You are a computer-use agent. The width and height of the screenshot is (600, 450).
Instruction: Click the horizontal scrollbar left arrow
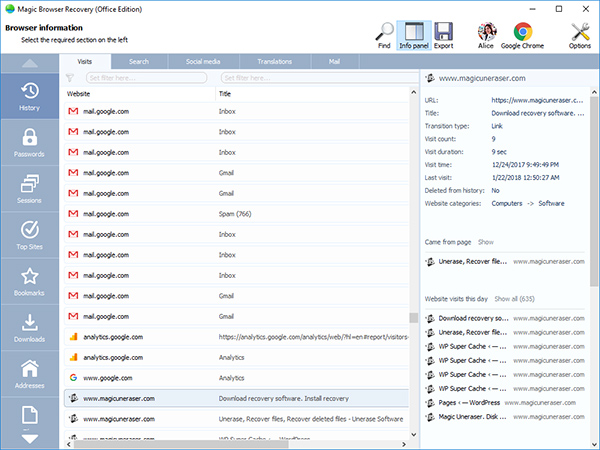[x=68, y=444]
